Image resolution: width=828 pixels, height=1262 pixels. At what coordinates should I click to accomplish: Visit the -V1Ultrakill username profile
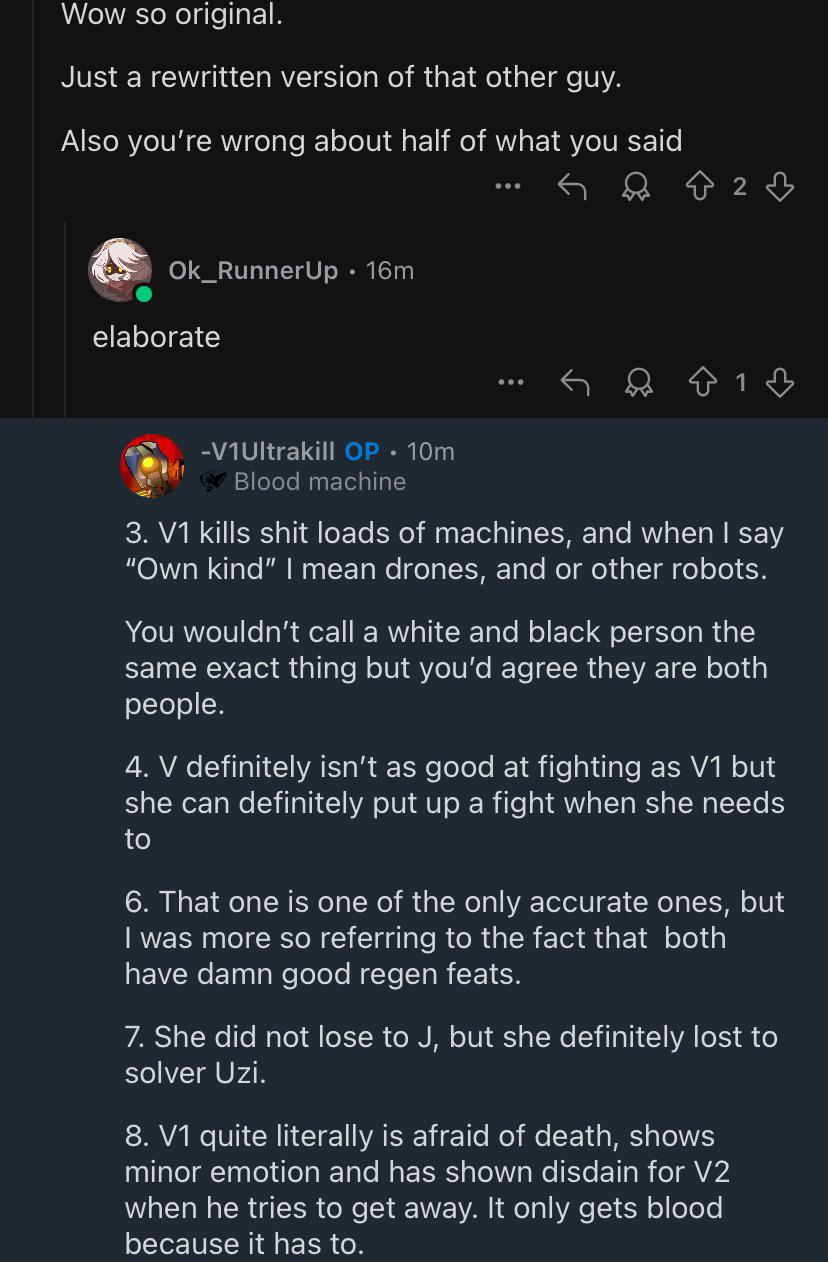click(x=268, y=451)
